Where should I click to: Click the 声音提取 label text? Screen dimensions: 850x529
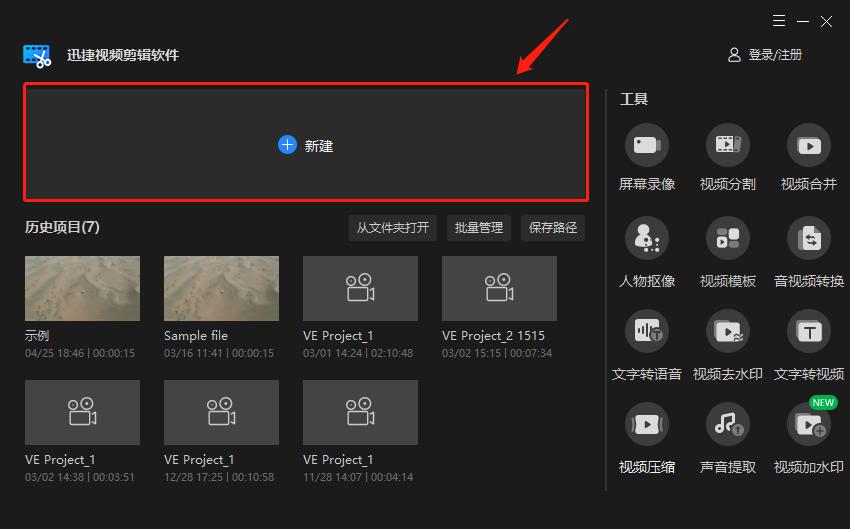(727, 467)
